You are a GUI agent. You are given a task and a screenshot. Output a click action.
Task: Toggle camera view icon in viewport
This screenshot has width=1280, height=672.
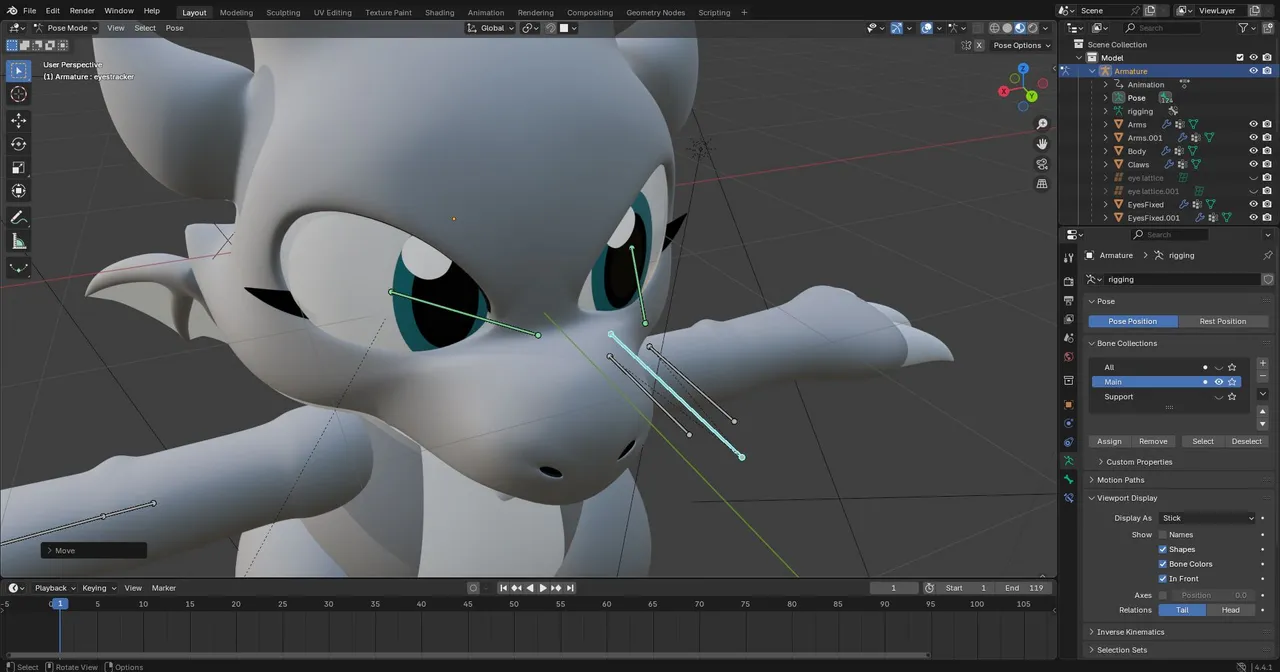[x=1042, y=164]
